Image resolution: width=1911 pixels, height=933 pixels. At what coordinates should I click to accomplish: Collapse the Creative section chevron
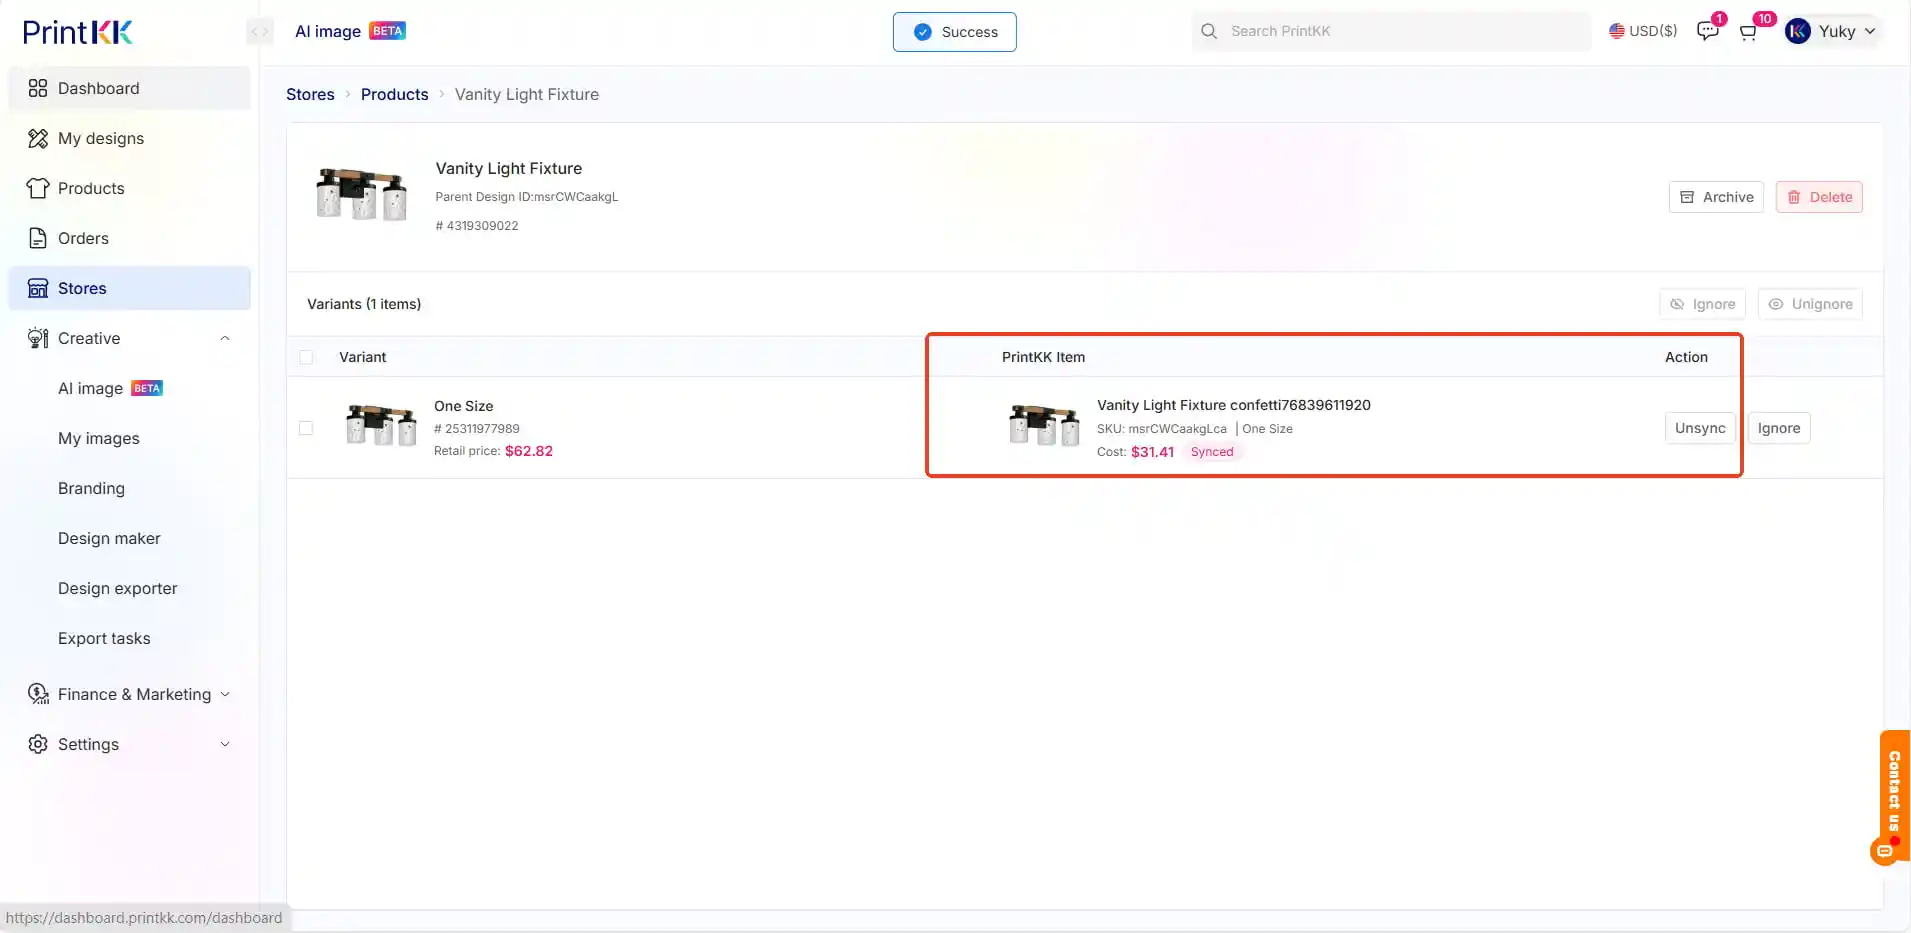(x=225, y=338)
